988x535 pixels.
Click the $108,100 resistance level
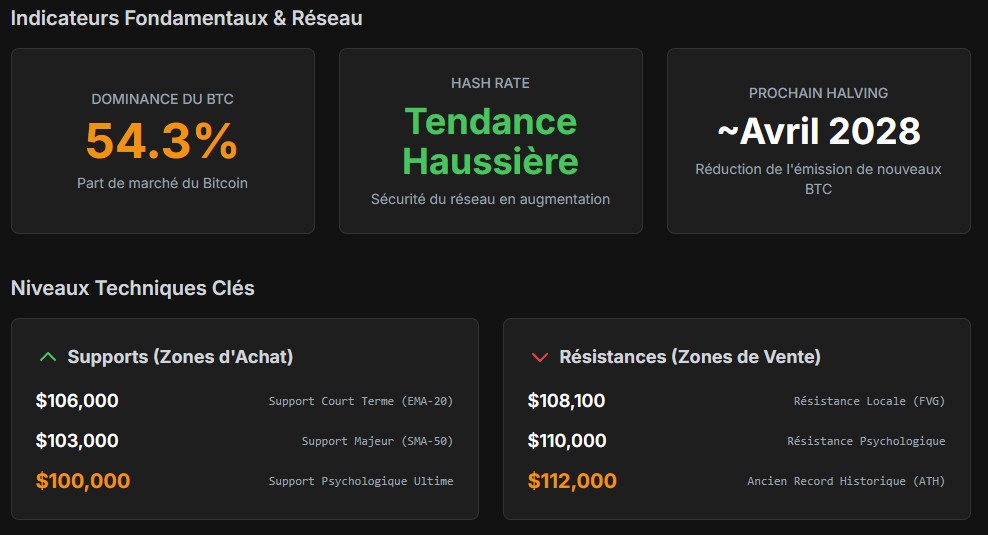click(x=566, y=401)
